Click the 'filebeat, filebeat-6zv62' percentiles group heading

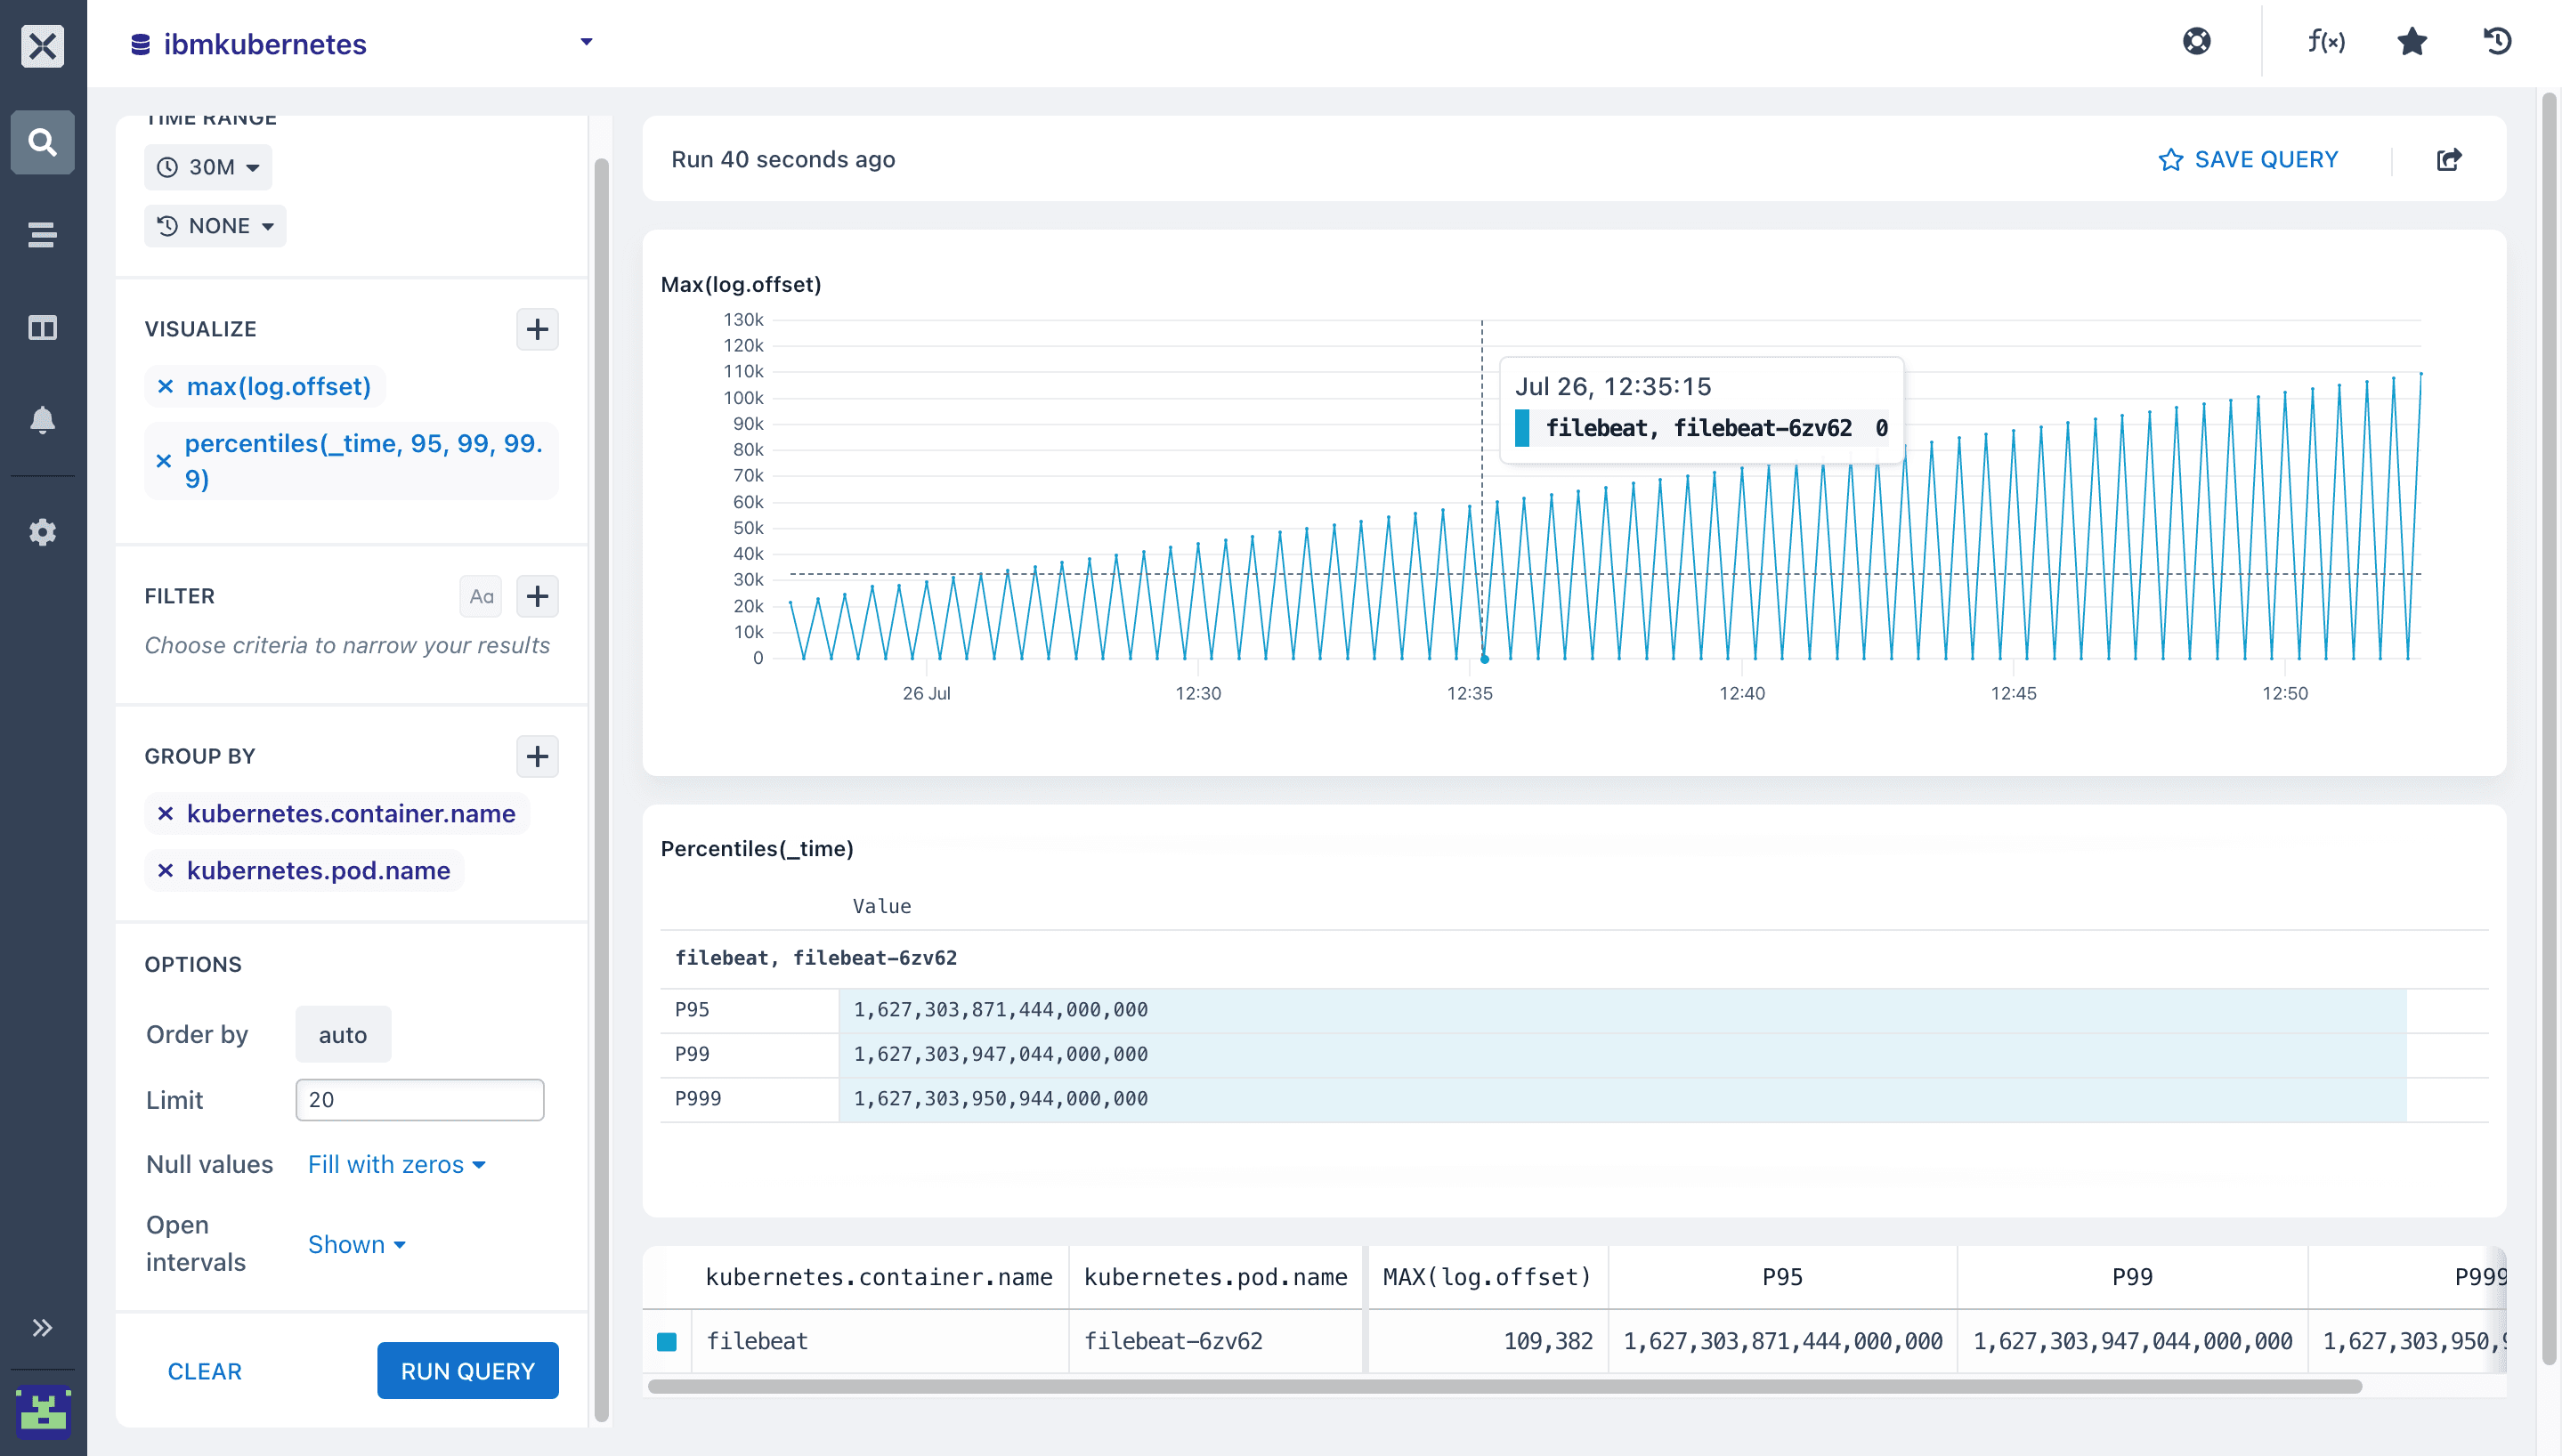(x=815, y=958)
